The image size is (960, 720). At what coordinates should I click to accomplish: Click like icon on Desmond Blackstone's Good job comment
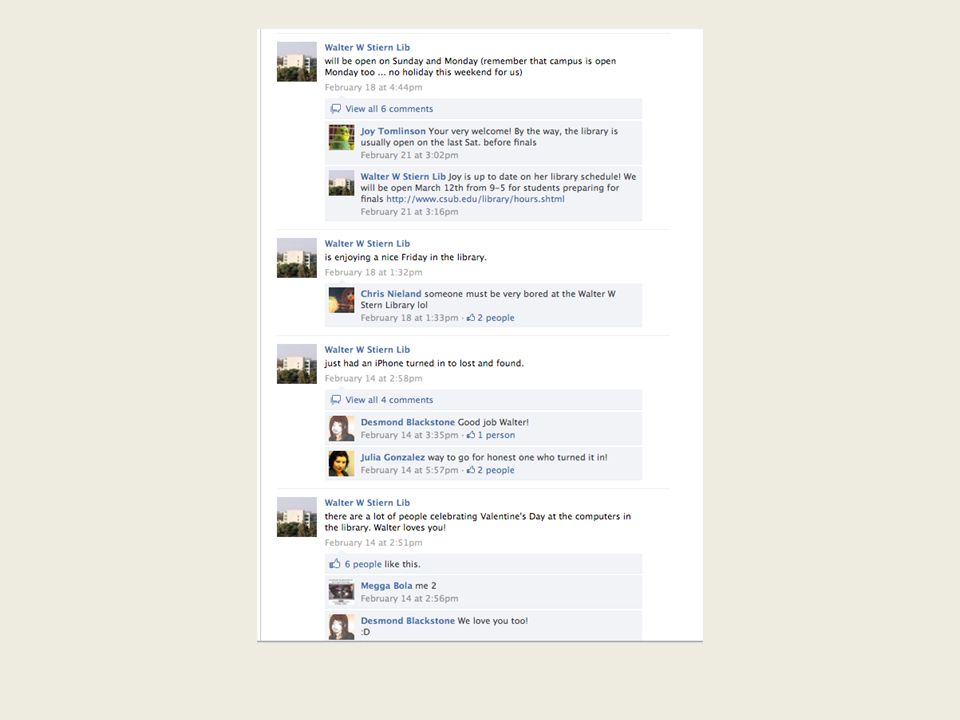coord(471,435)
